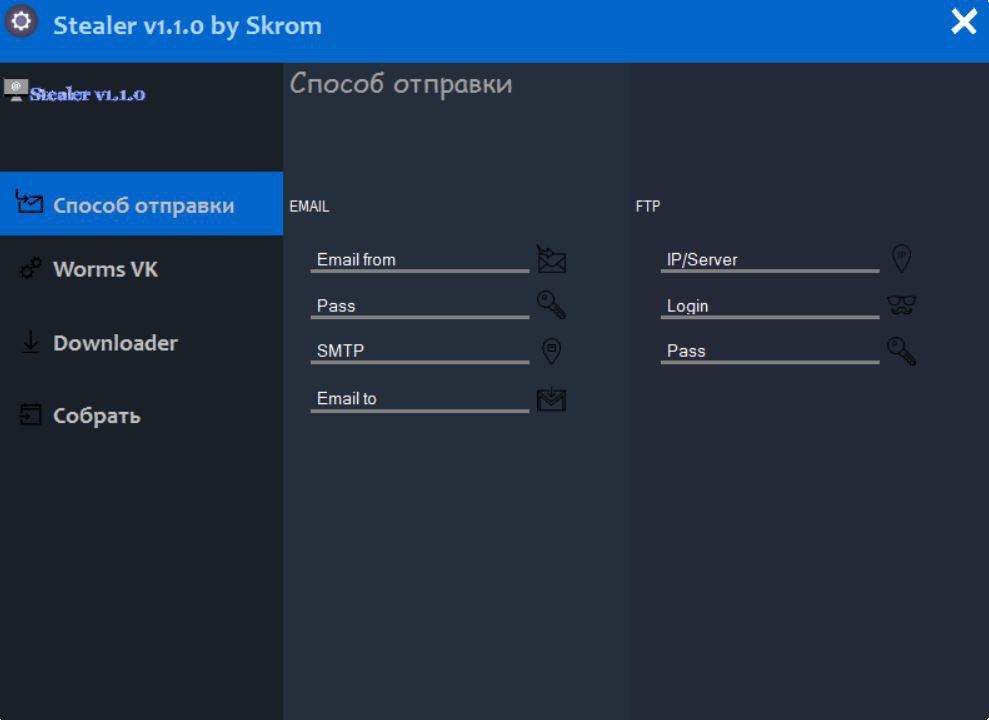This screenshot has height=720, width=989.
Task: Open the Downloader section in the sidebar
Action: [114, 342]
